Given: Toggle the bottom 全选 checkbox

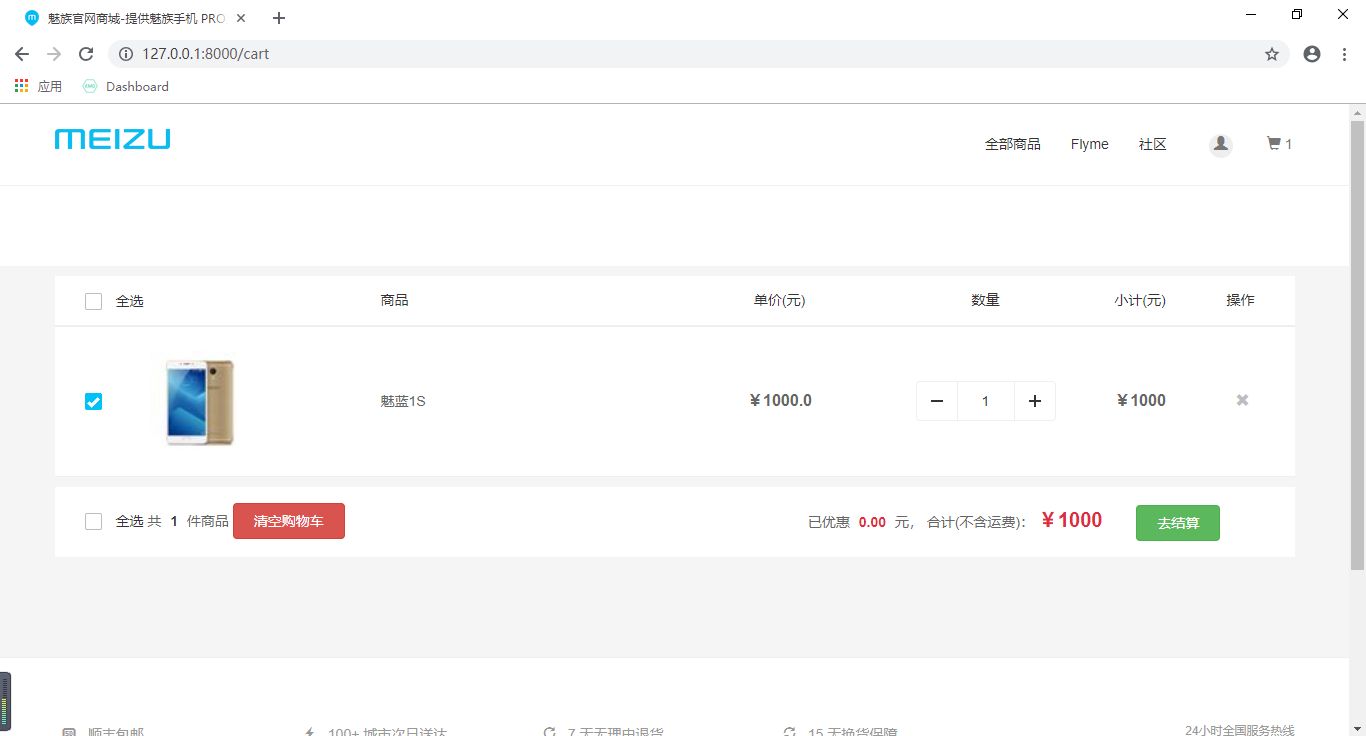Looking at the screenshot, I should point(94,521).
